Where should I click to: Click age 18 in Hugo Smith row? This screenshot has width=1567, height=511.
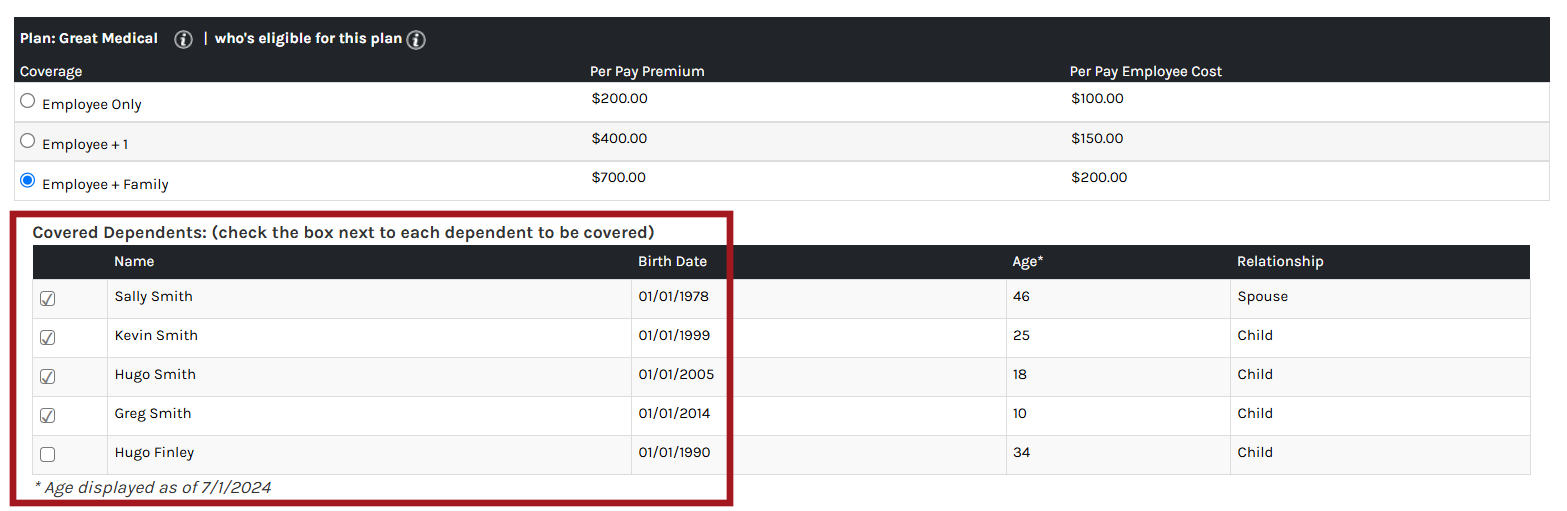[x=1020, y=375]
